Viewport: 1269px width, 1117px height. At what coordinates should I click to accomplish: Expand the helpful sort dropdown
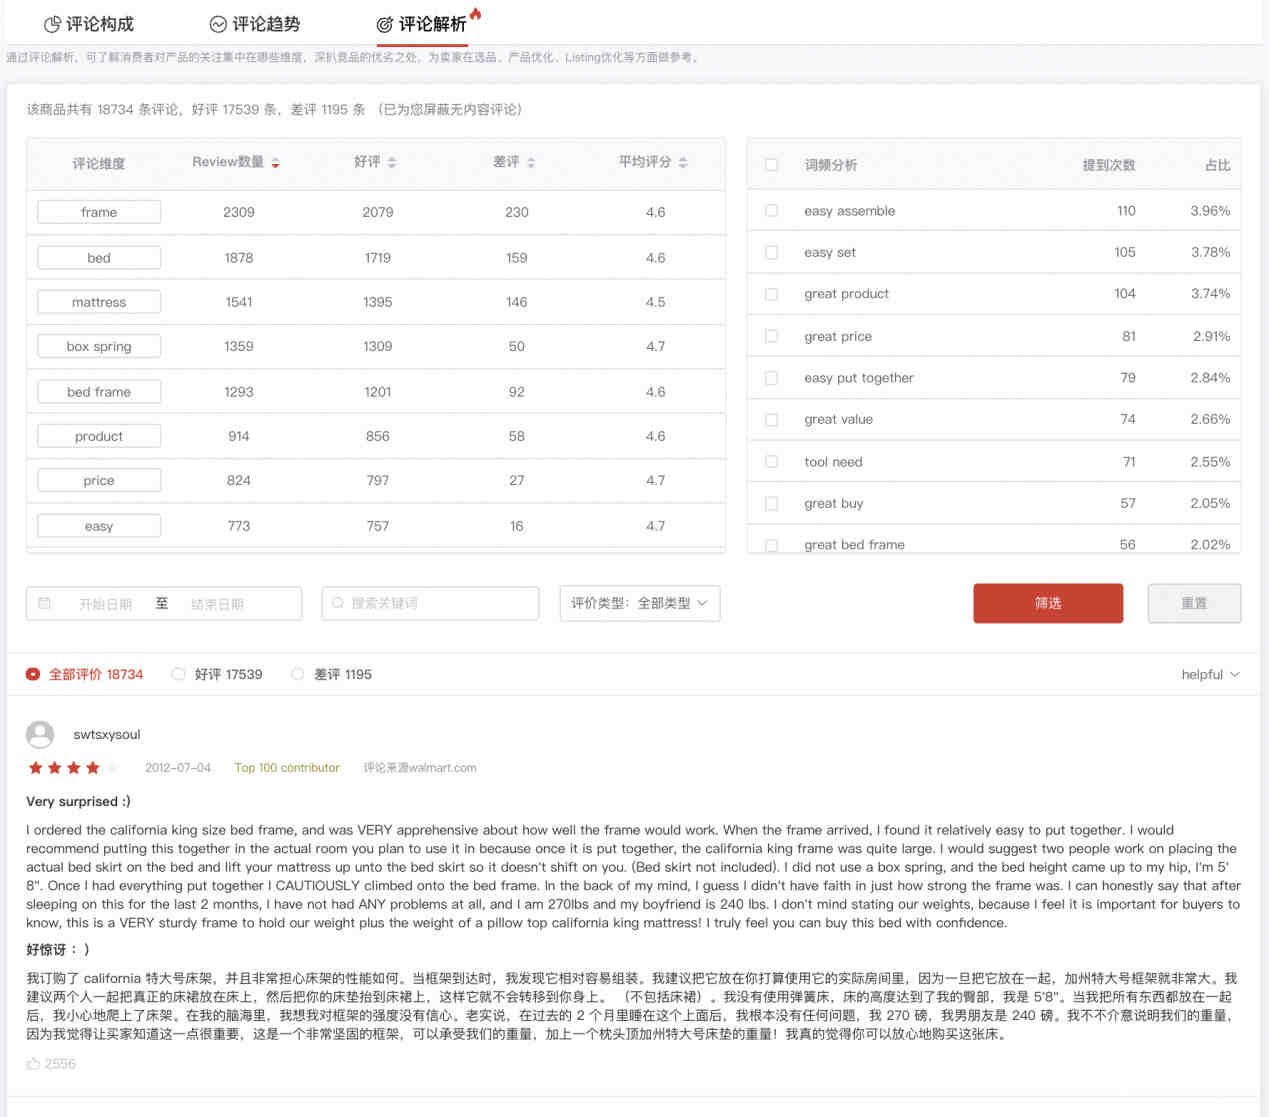(1210, 674)
